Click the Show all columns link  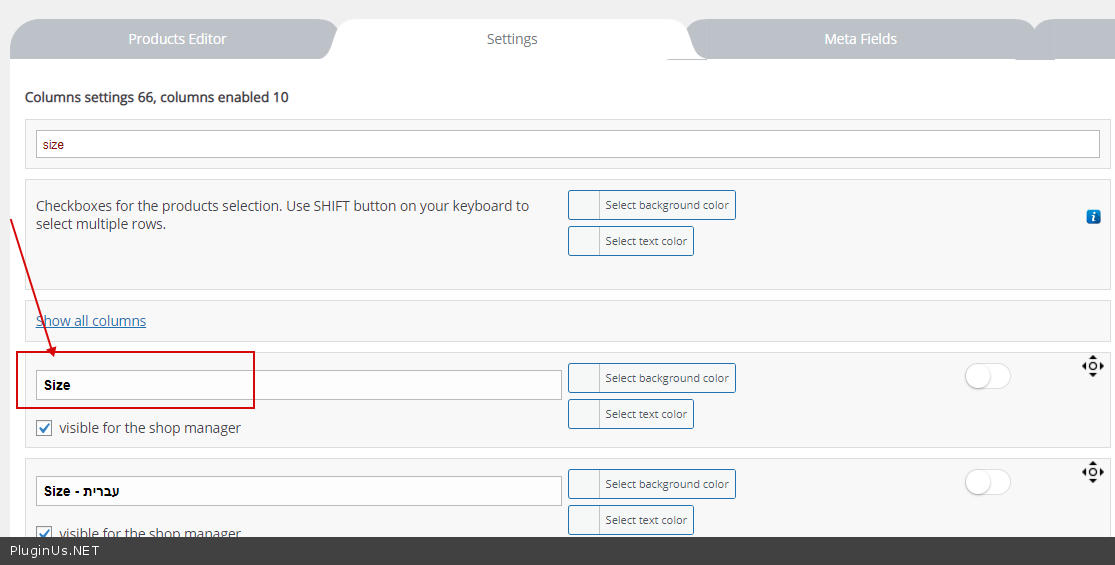click(x=91, y=321)
